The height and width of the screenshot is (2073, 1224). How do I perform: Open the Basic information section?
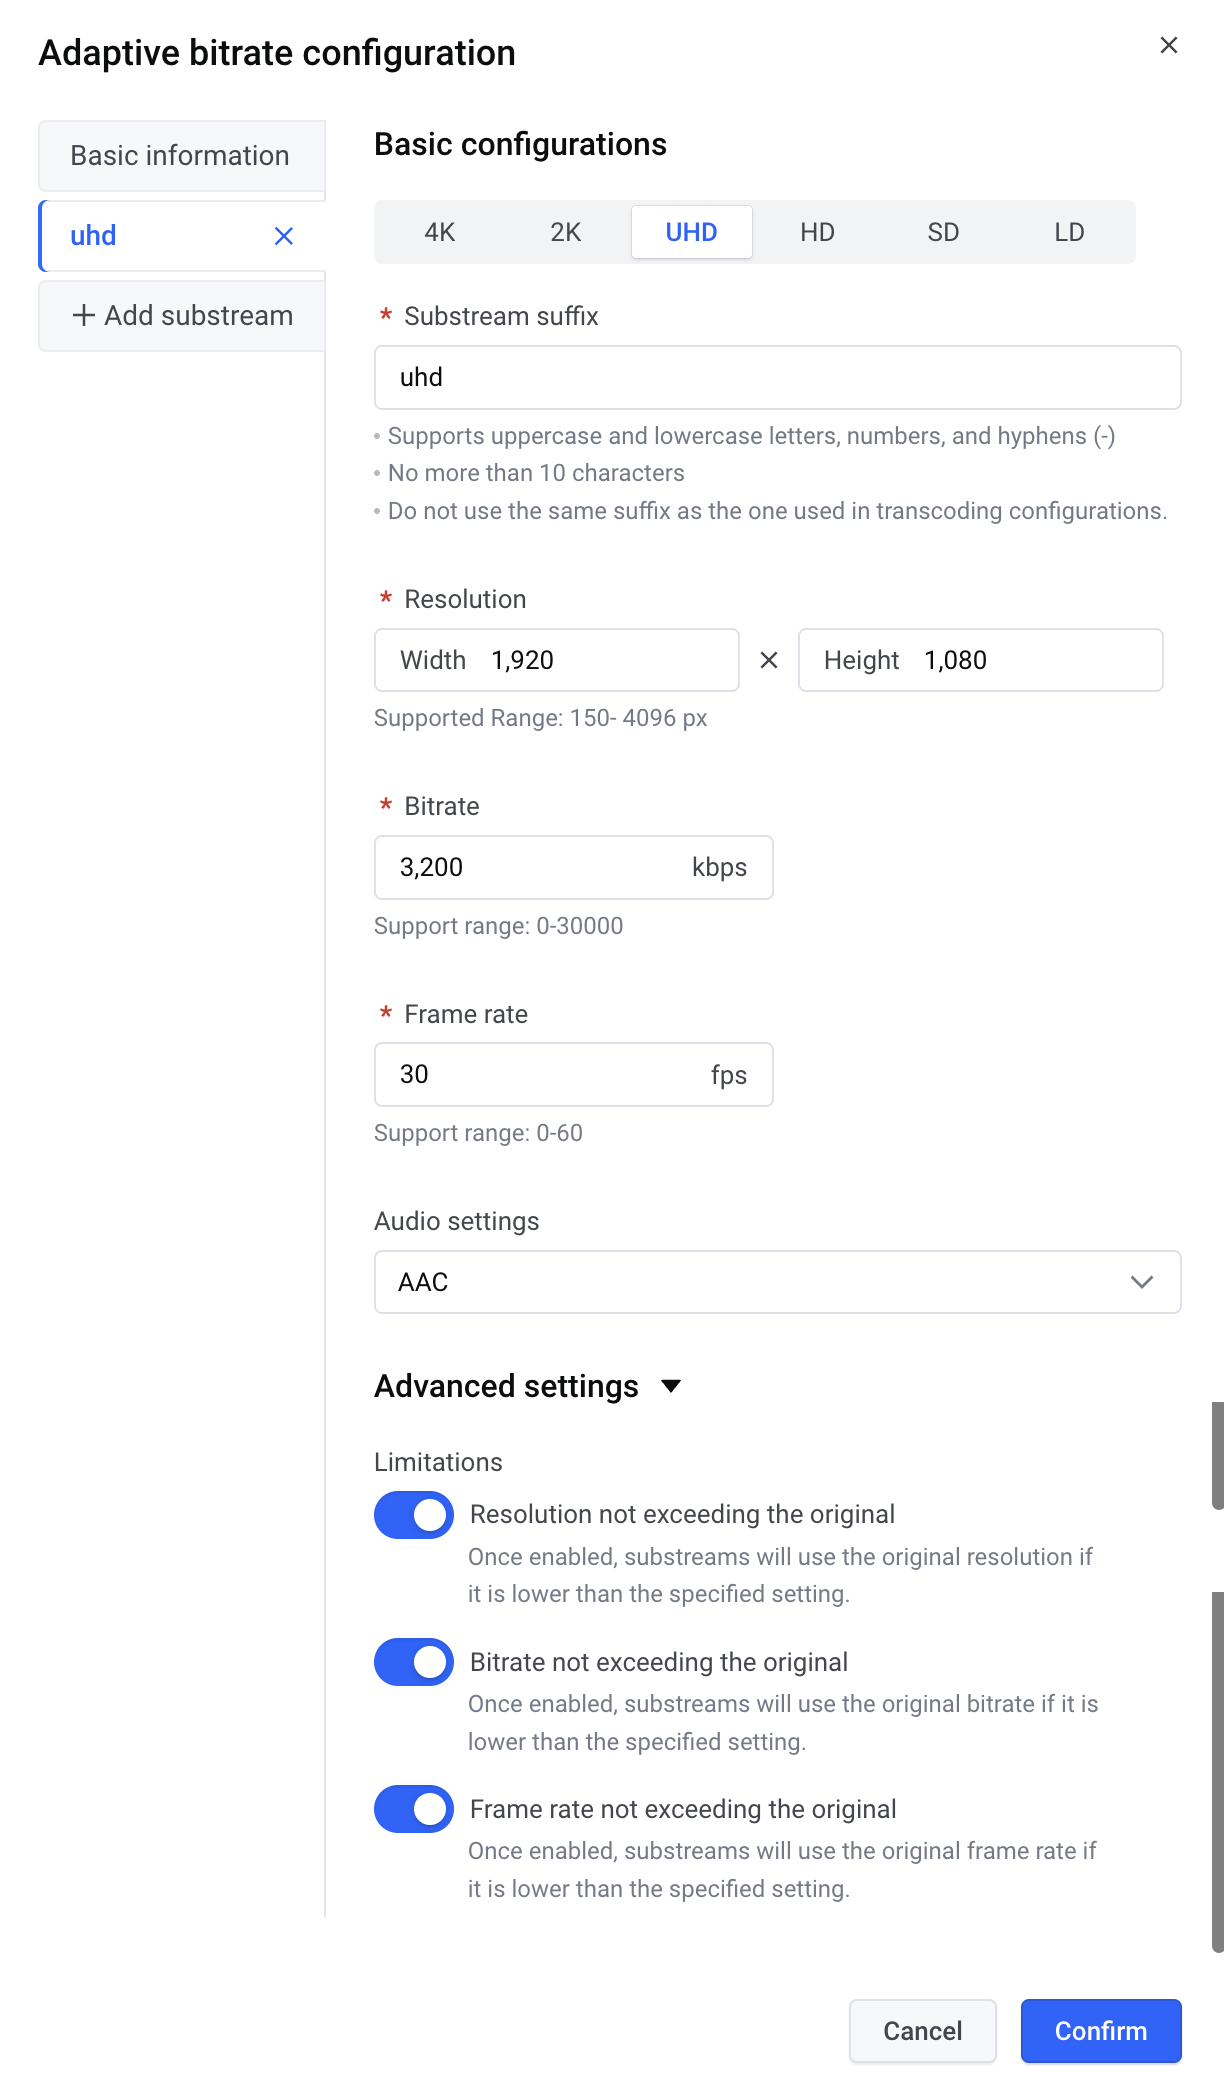click(x=181, y=156)
